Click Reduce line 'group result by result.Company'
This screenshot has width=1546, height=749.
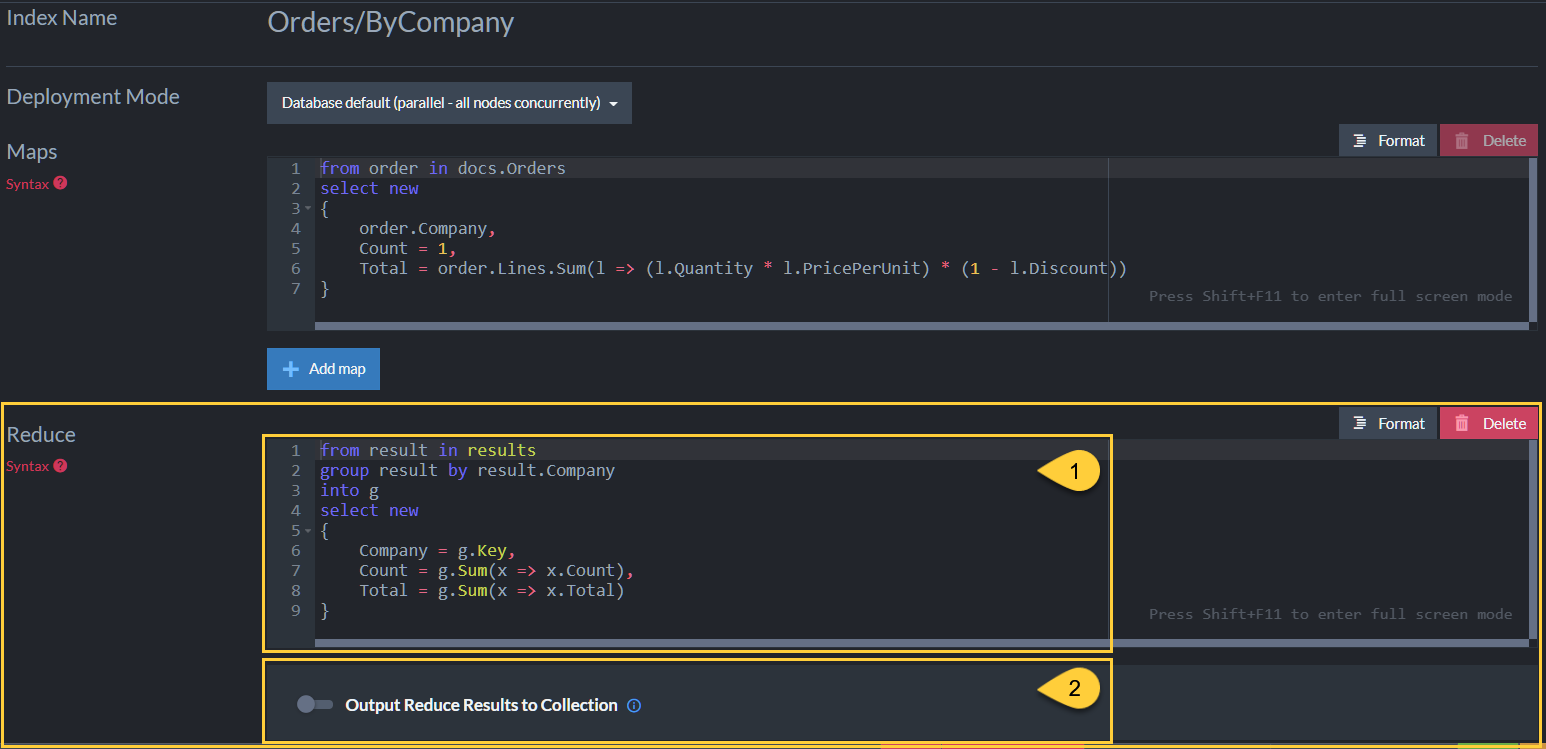[467, 470]
